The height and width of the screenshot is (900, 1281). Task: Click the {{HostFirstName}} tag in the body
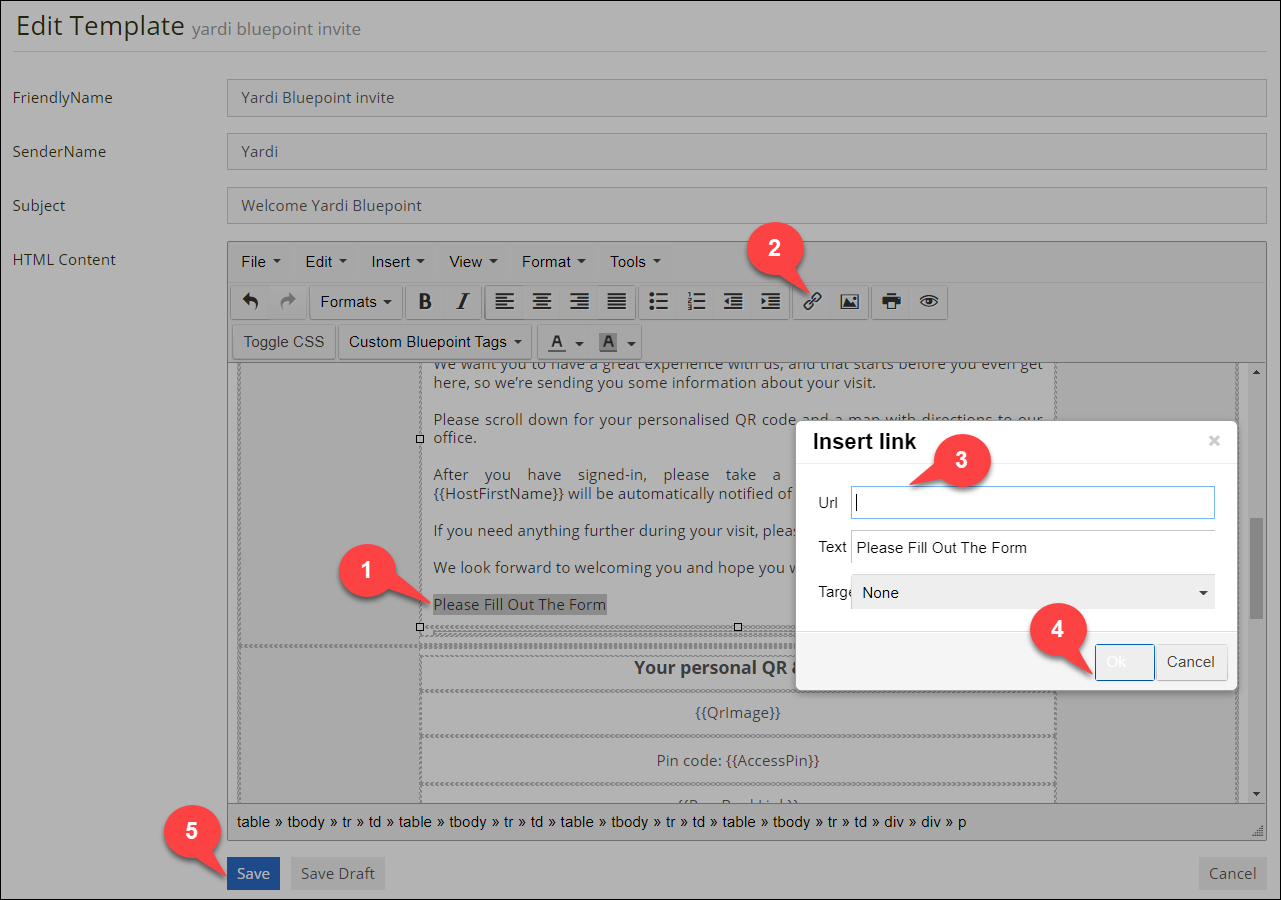tap(499, 493)
